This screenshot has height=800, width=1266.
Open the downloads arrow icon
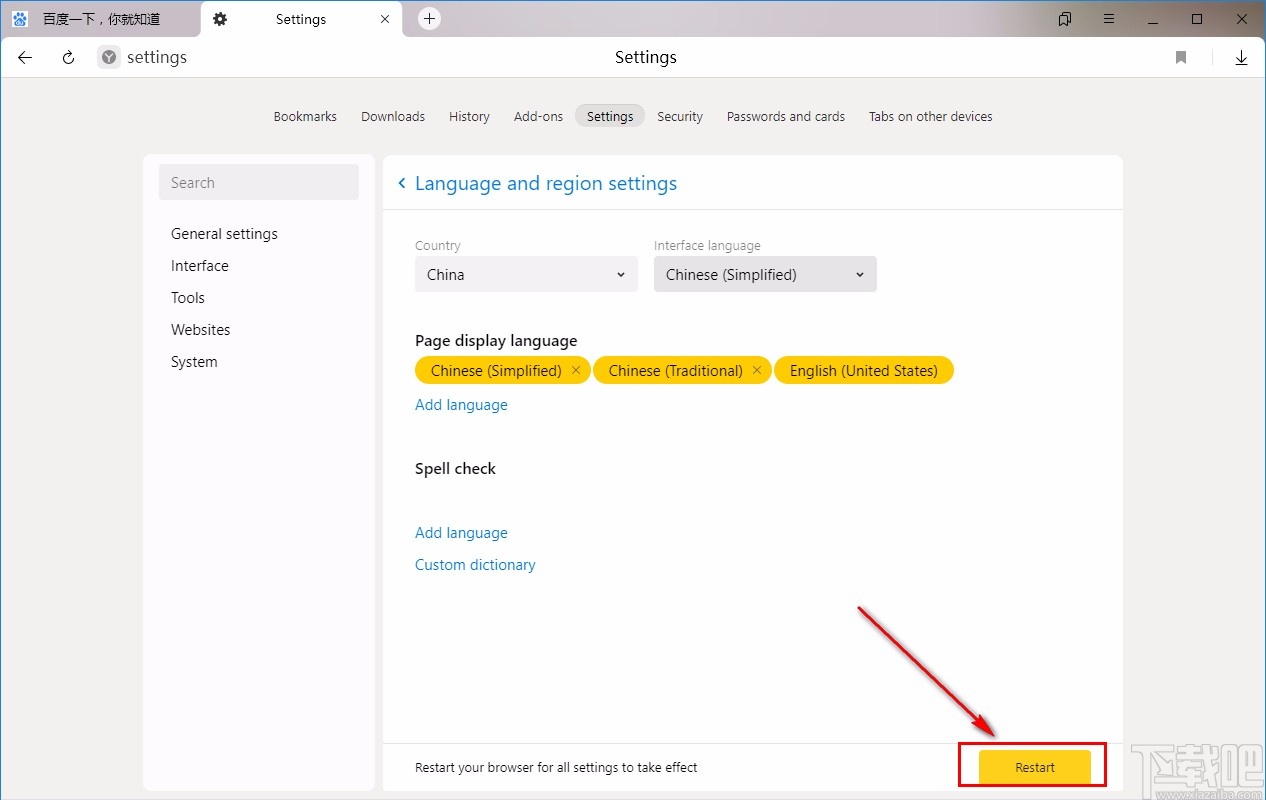1241,58
